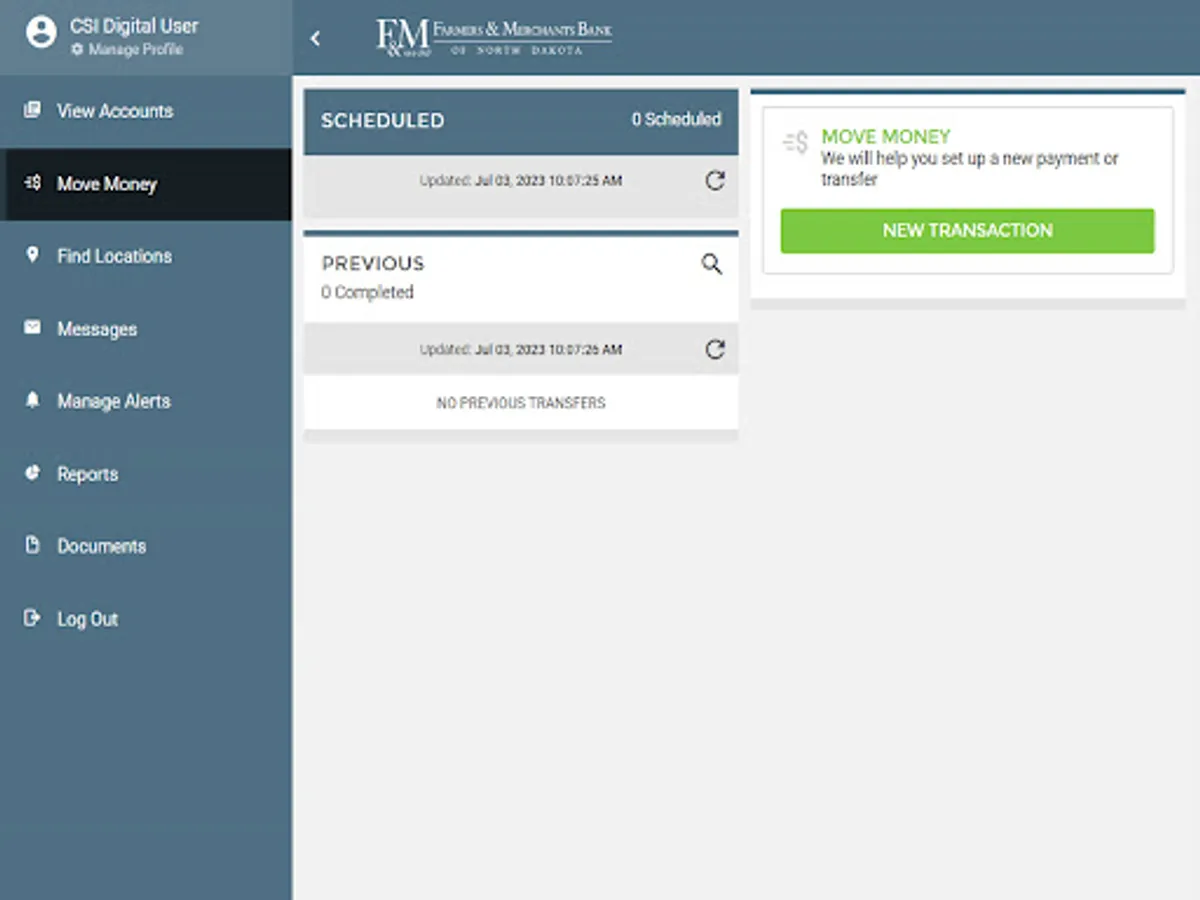Select the View Accounts ledger icon
The width and height of the screenshot is (1200, 900).
tap(30, 111)
